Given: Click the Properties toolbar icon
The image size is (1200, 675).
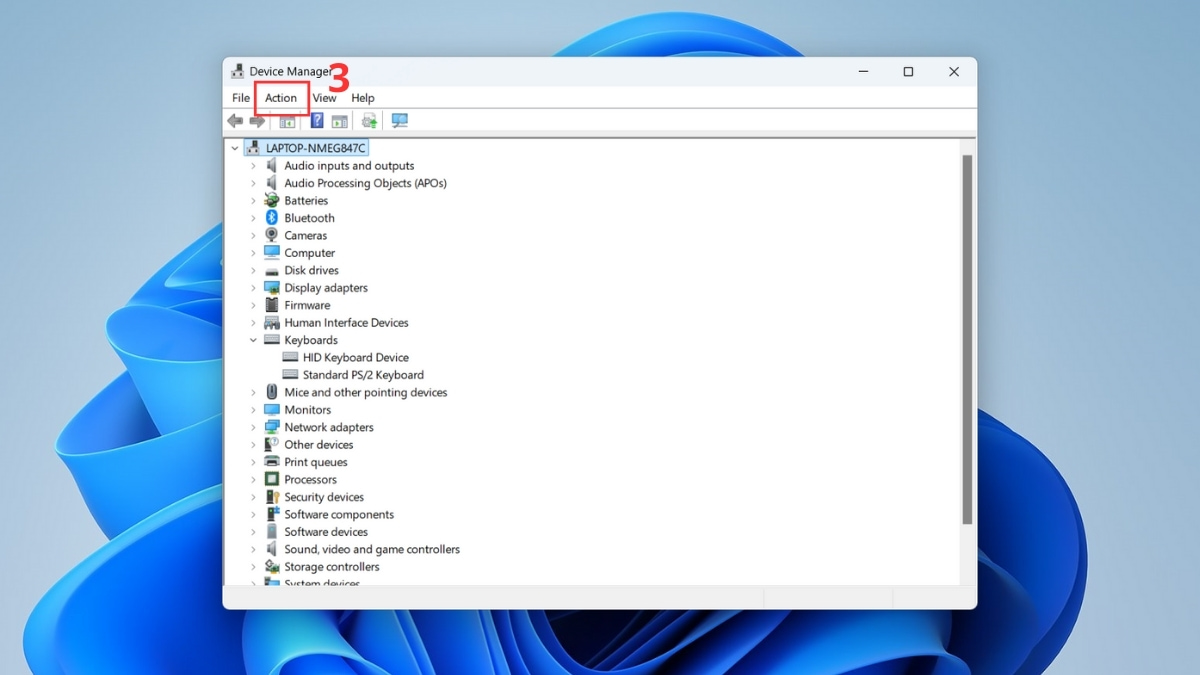Looking at the screenshot, I should pyautogui.click(x=340, y=120).
